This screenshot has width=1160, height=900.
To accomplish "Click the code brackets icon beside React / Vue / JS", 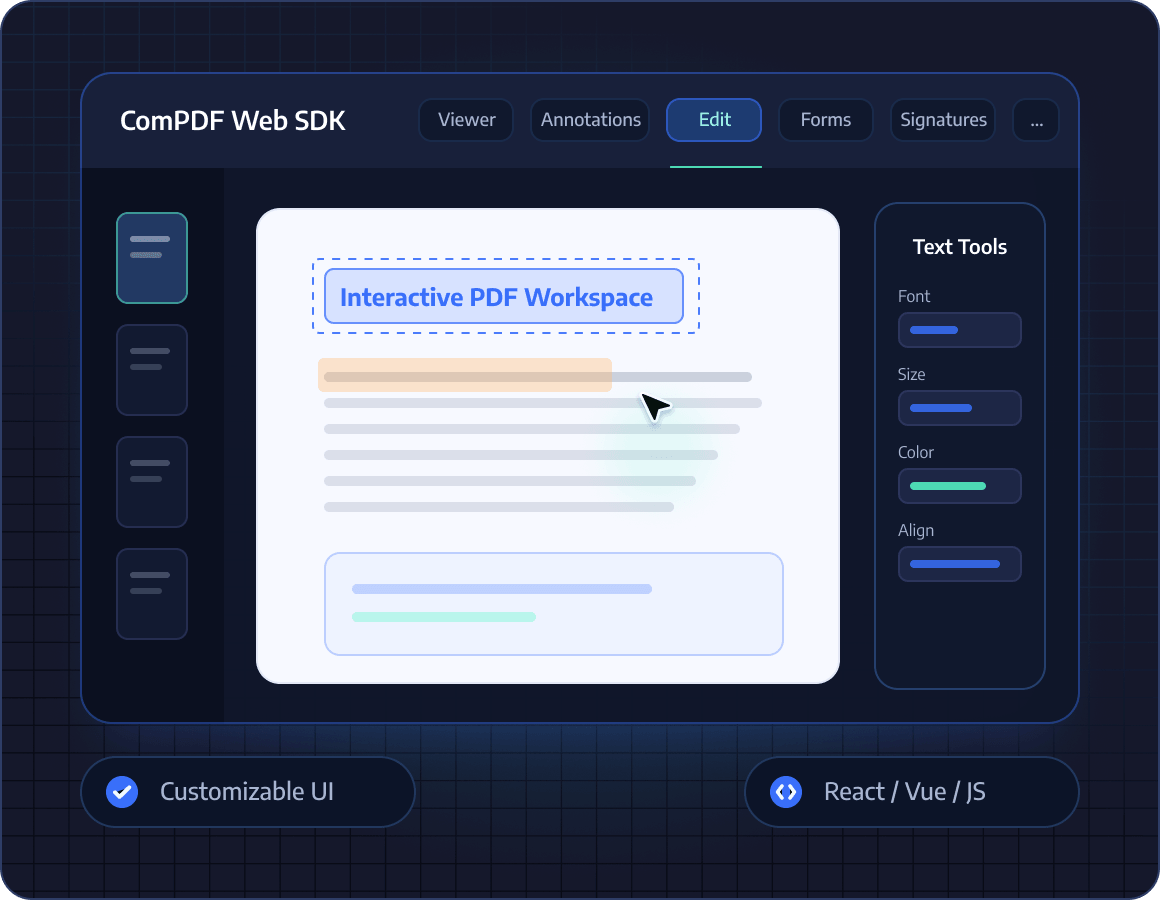I will coord(786,792).
